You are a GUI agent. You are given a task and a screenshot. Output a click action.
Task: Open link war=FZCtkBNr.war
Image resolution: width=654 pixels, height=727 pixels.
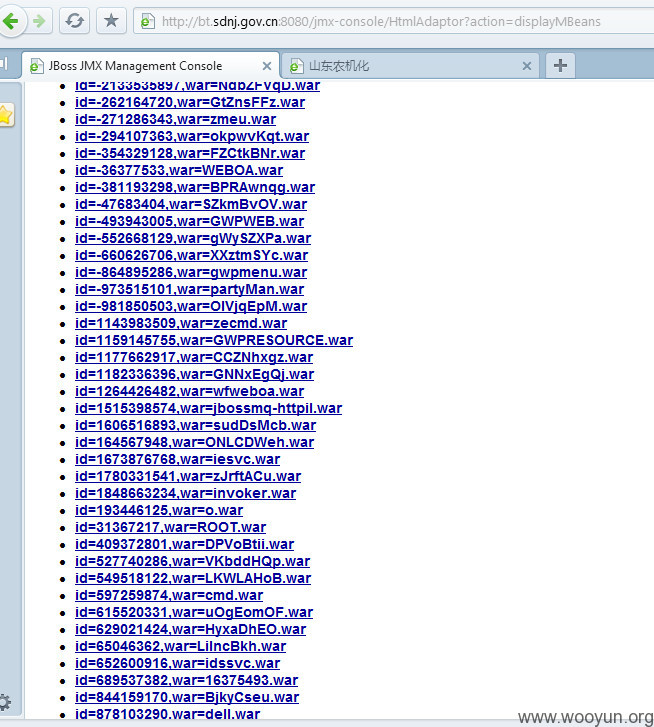(x=190, y=153)
